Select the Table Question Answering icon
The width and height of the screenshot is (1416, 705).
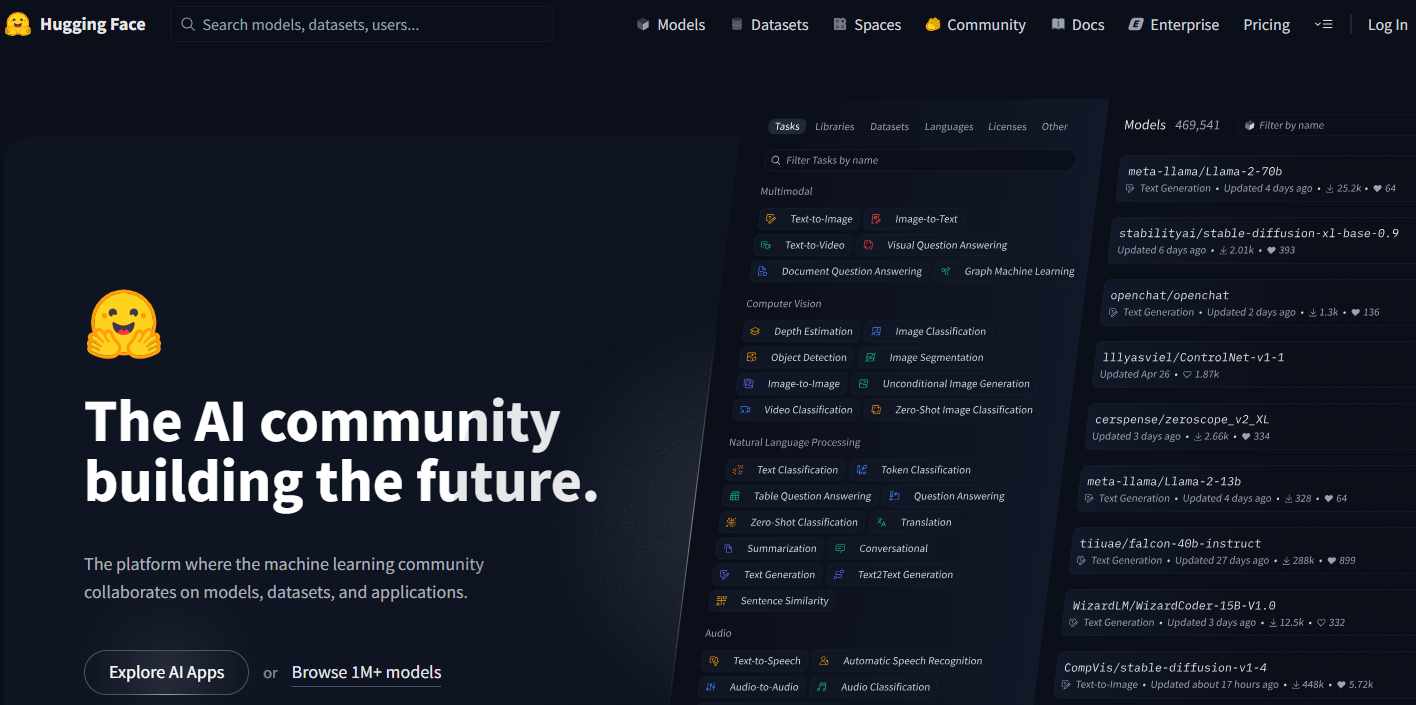(735, 496)
